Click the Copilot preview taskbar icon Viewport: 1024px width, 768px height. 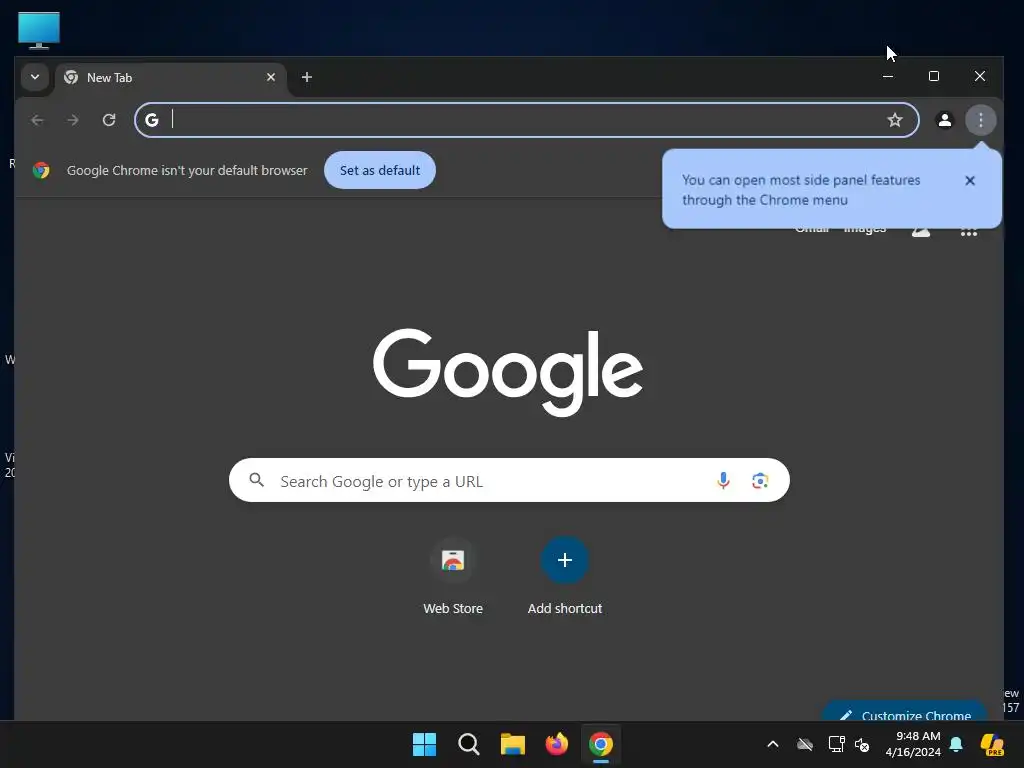(x=992, y=744)
